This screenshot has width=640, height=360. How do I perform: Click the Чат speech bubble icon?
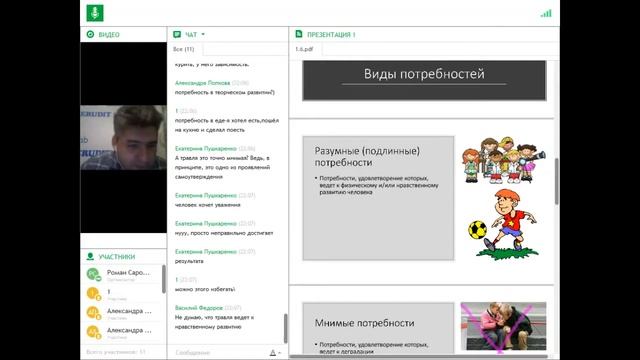point(177,34)
